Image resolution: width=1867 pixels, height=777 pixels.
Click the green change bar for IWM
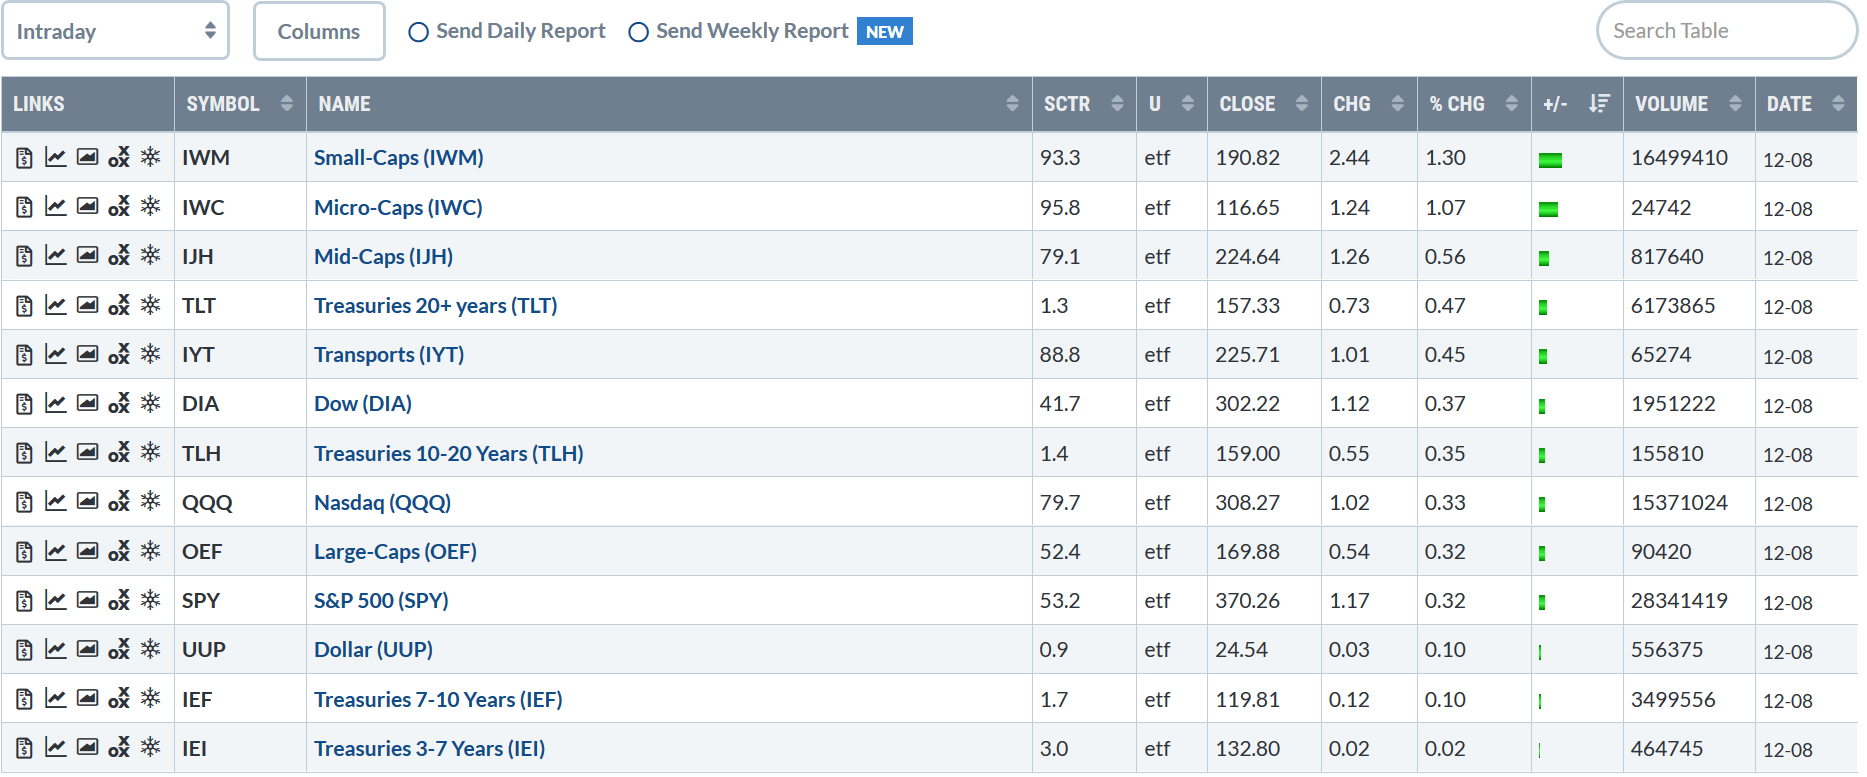pyautogui.click(x=1550, y=160)
